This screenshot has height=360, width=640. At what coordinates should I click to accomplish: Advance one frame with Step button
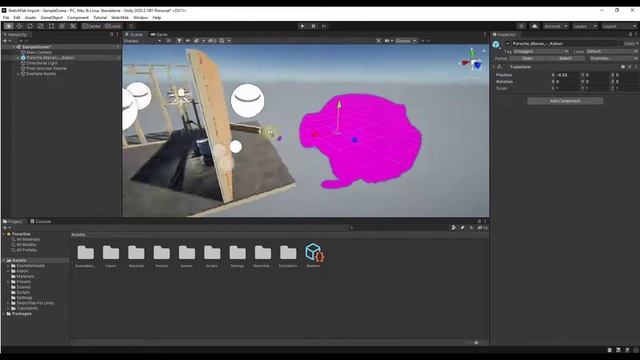pos(324,26)
